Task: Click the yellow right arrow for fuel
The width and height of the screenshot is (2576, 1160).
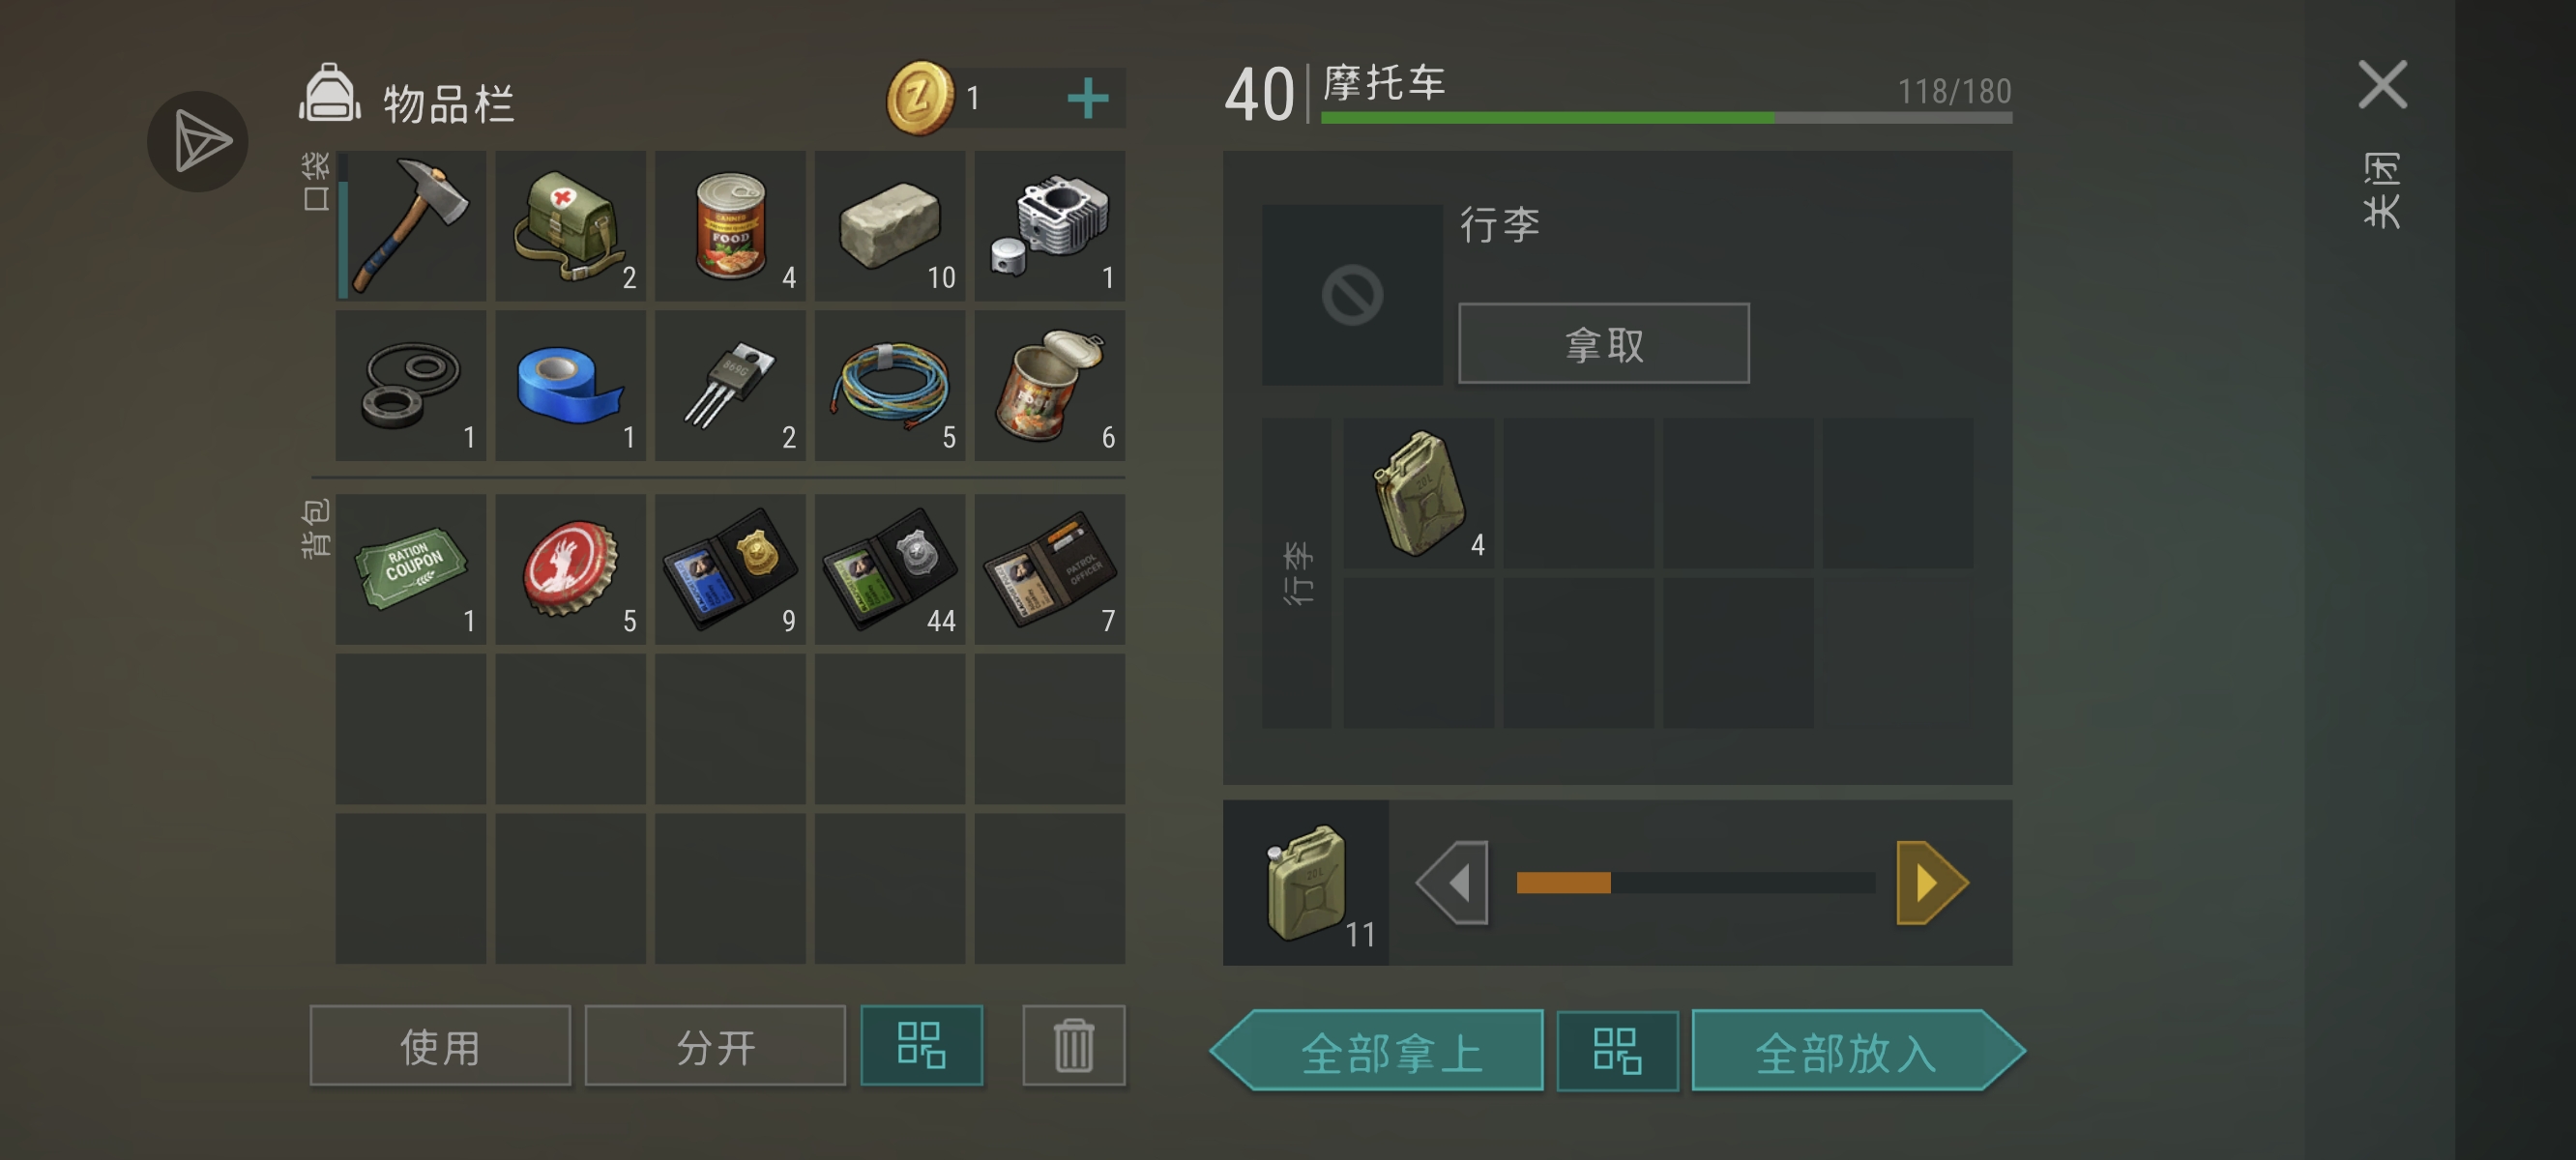Action: coord(1932,883)
